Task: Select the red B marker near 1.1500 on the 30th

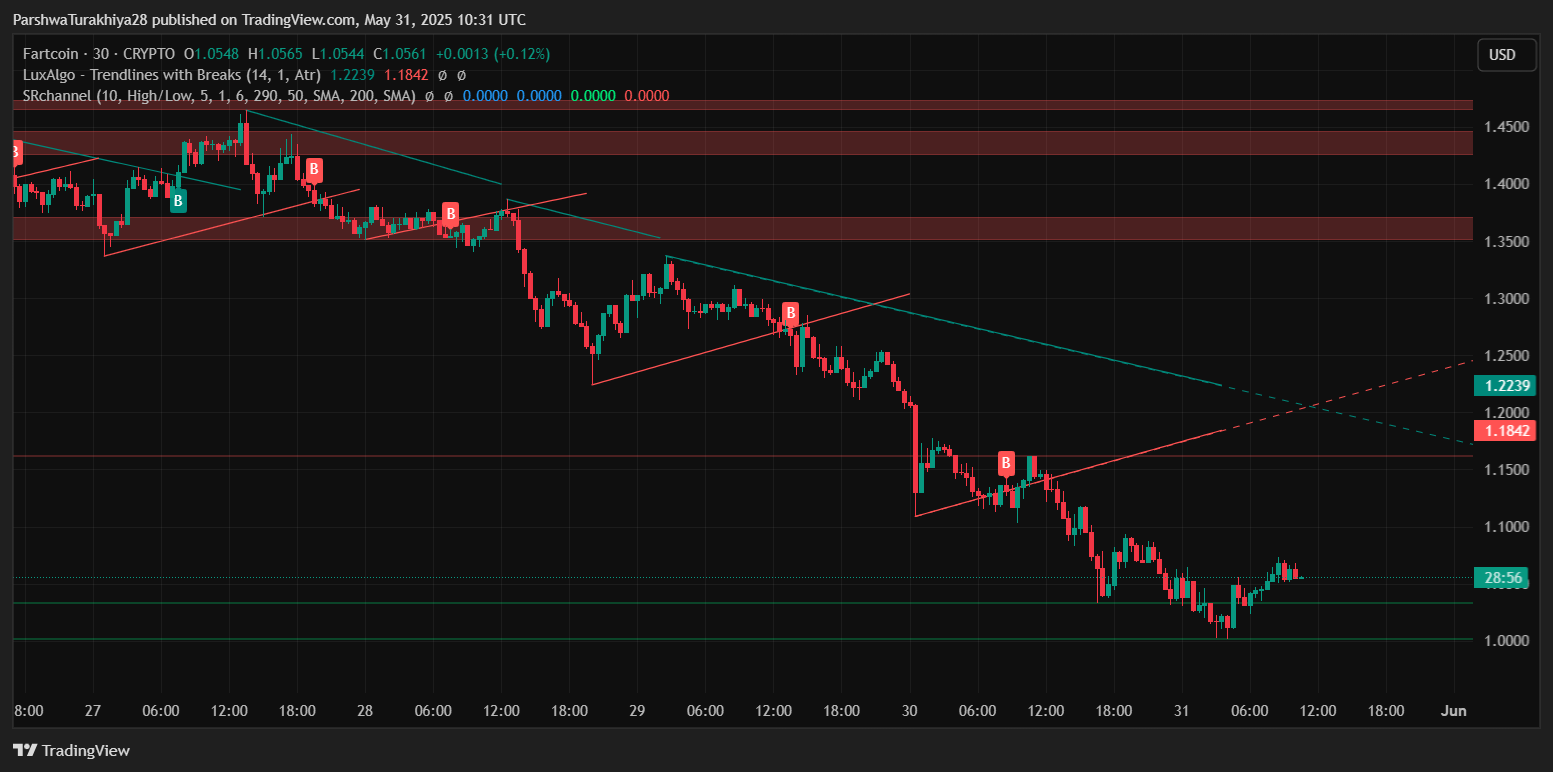Action: pyautogui.click(x=1006, y=463)
